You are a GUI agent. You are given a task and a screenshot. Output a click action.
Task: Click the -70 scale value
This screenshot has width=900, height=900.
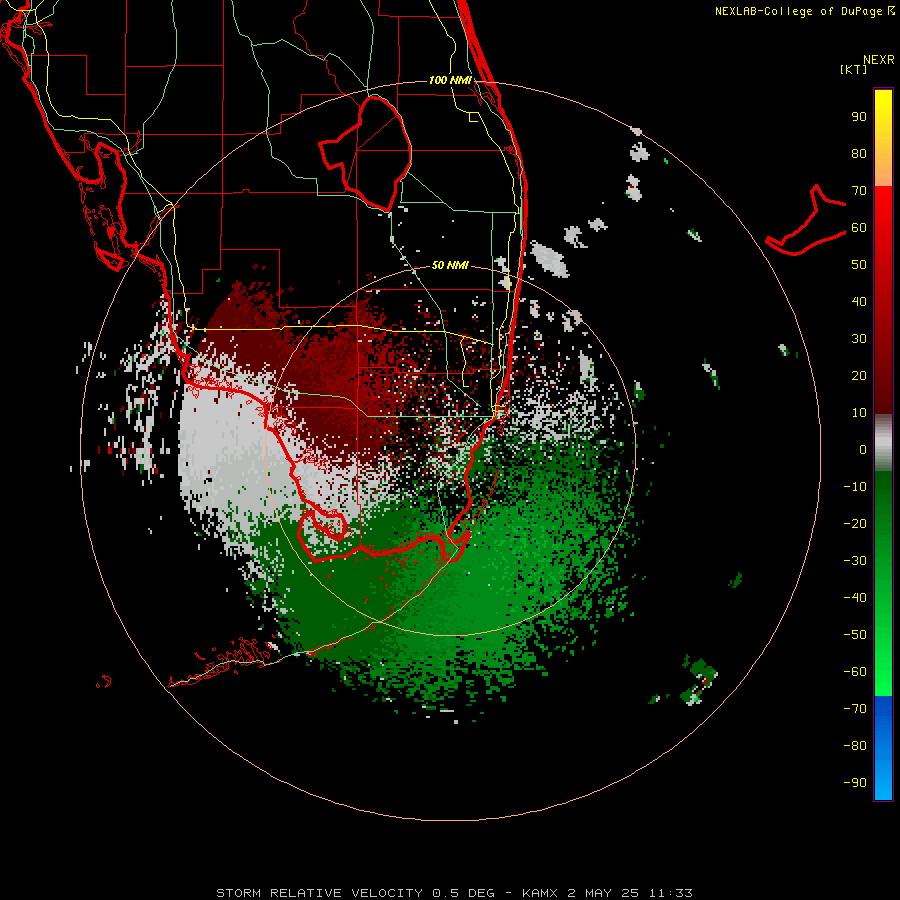(855, 709)
